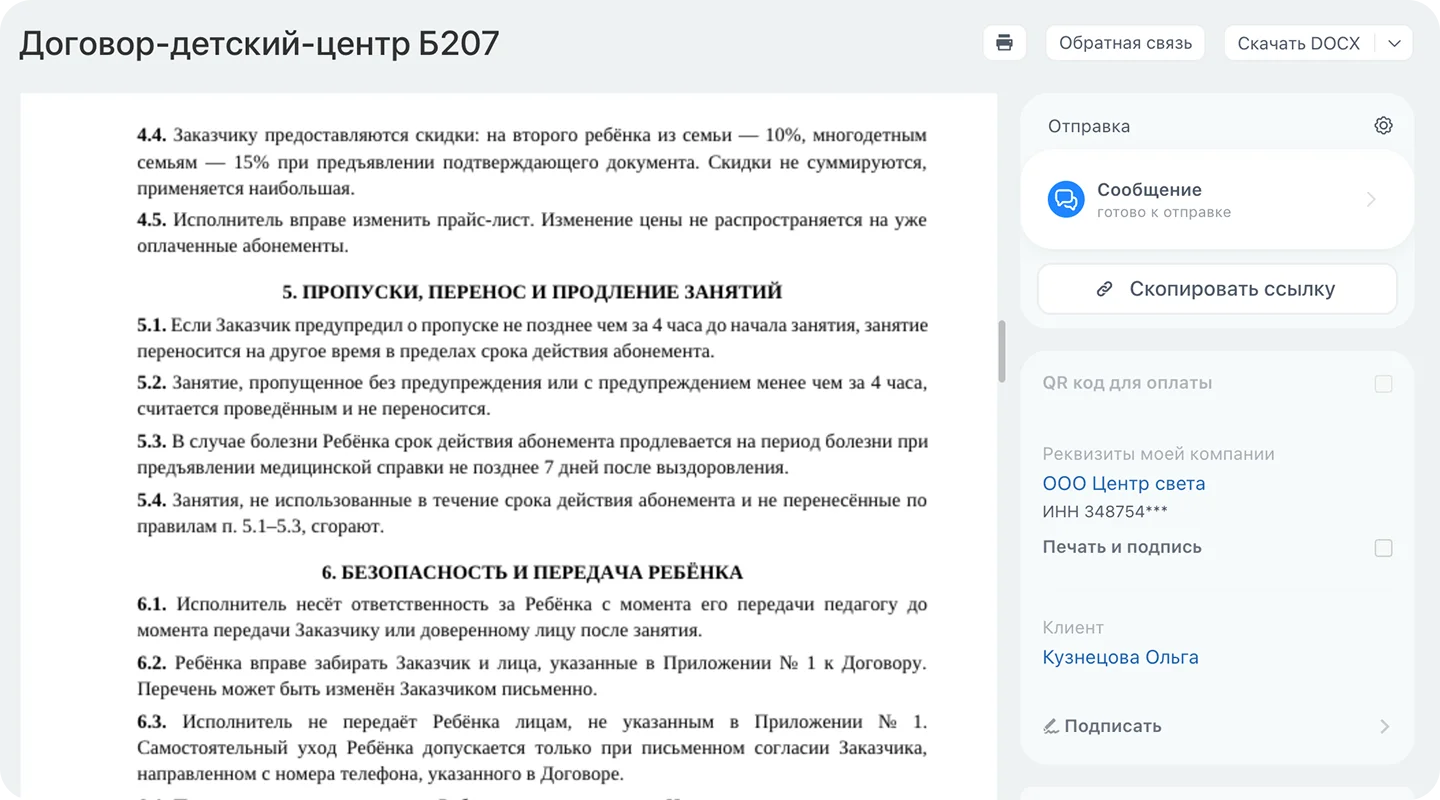This screenshot has height=800, width=1440.
Task: Open company ООО Центр света
Action: point(1124,483)
